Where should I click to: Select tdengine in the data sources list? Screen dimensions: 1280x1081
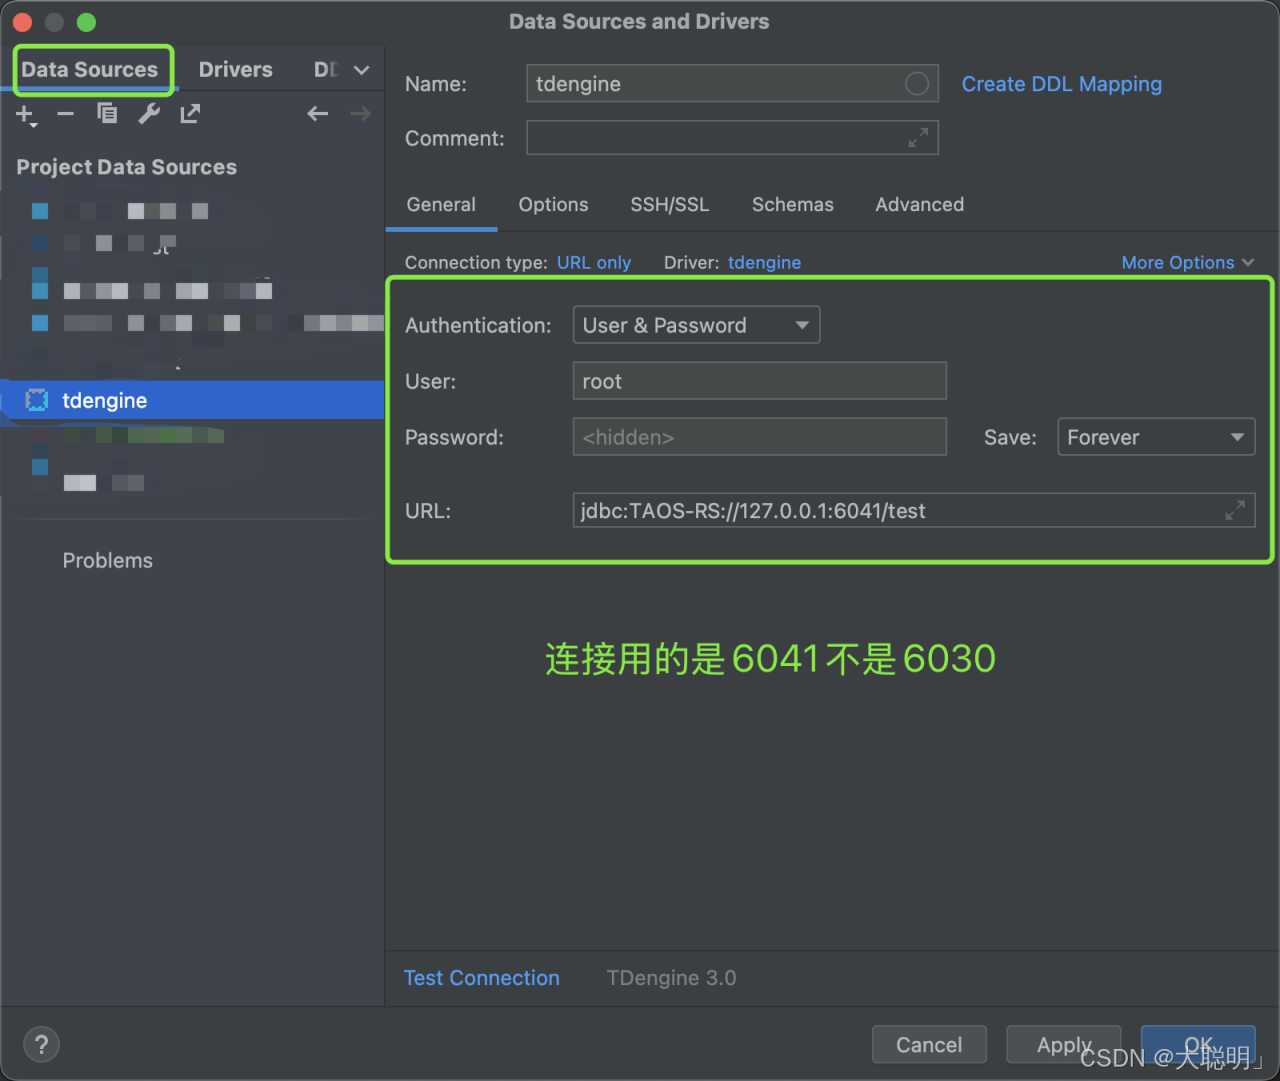pos(105,401)
